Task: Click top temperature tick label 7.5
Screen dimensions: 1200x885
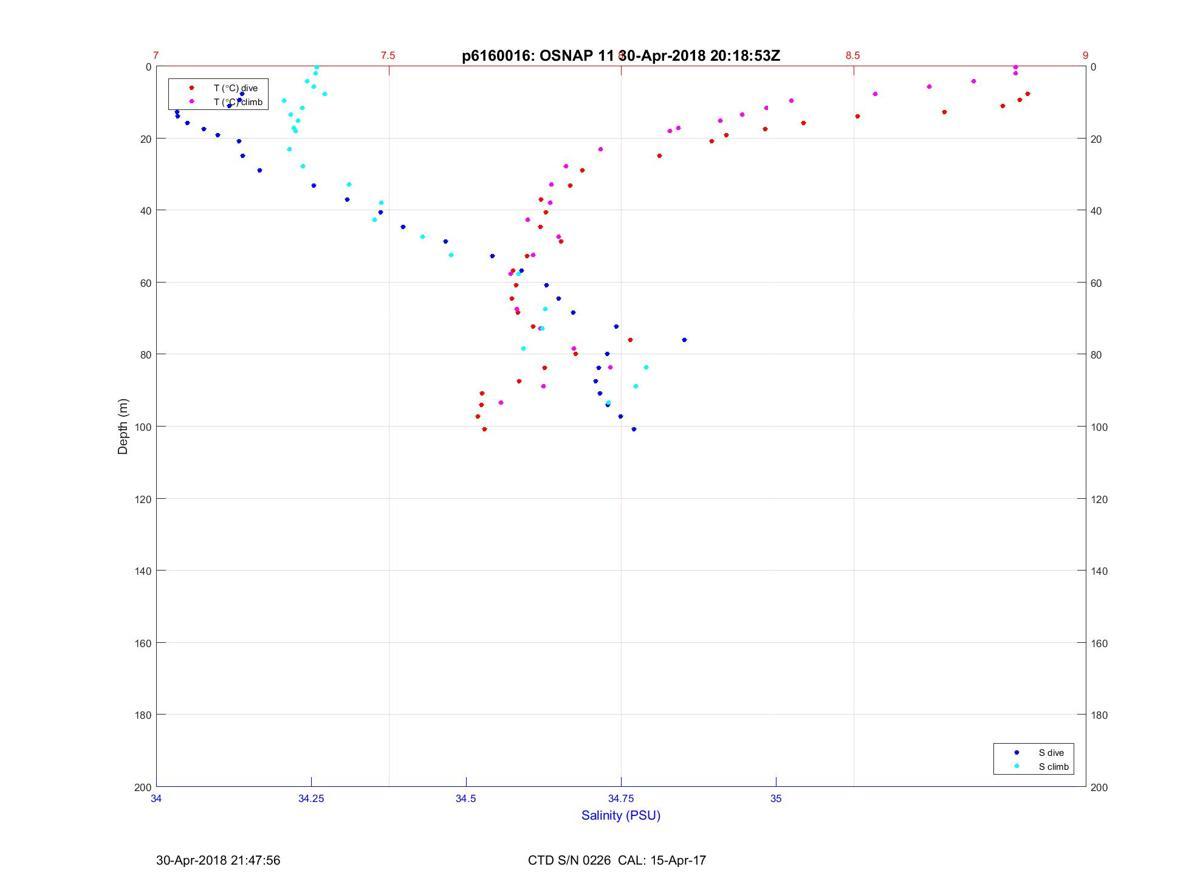Action: point(388,56)
